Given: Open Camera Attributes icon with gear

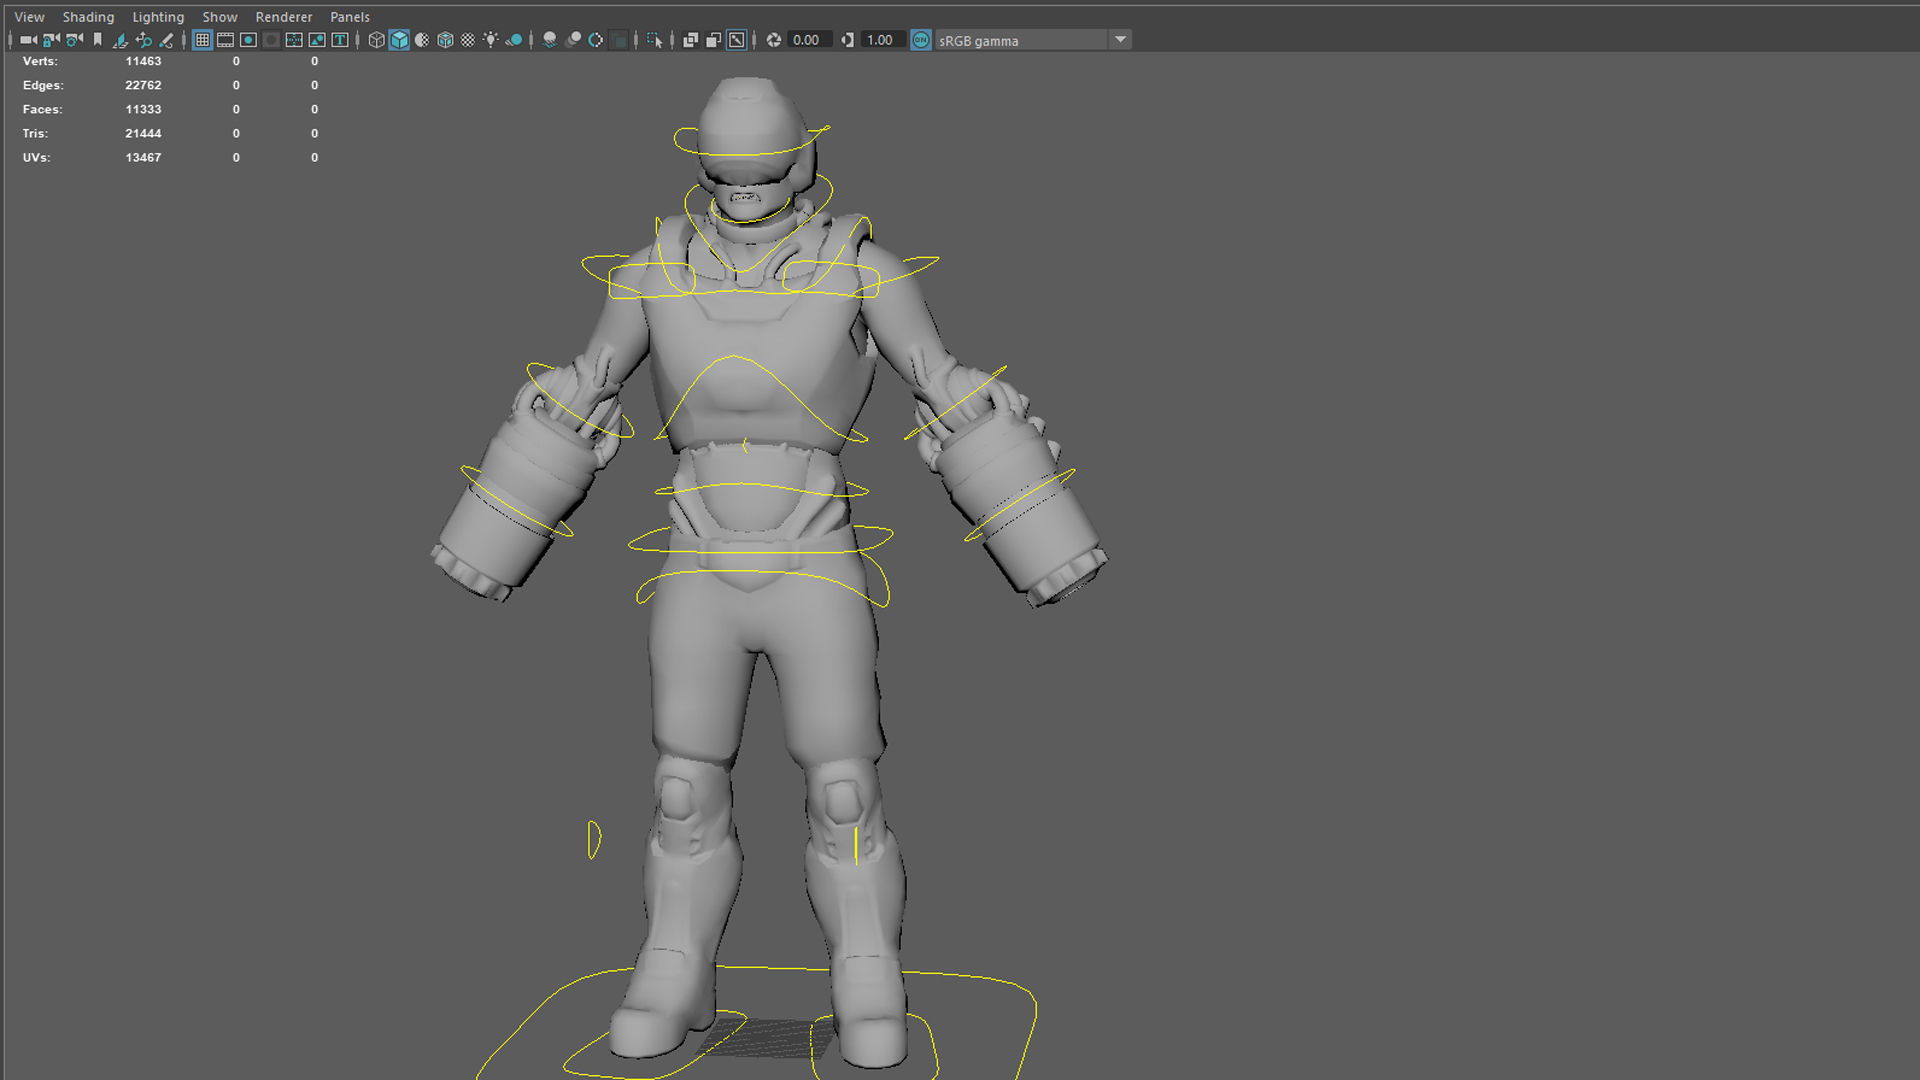Looking at the screenshot, I should click(x=74, y=40).
